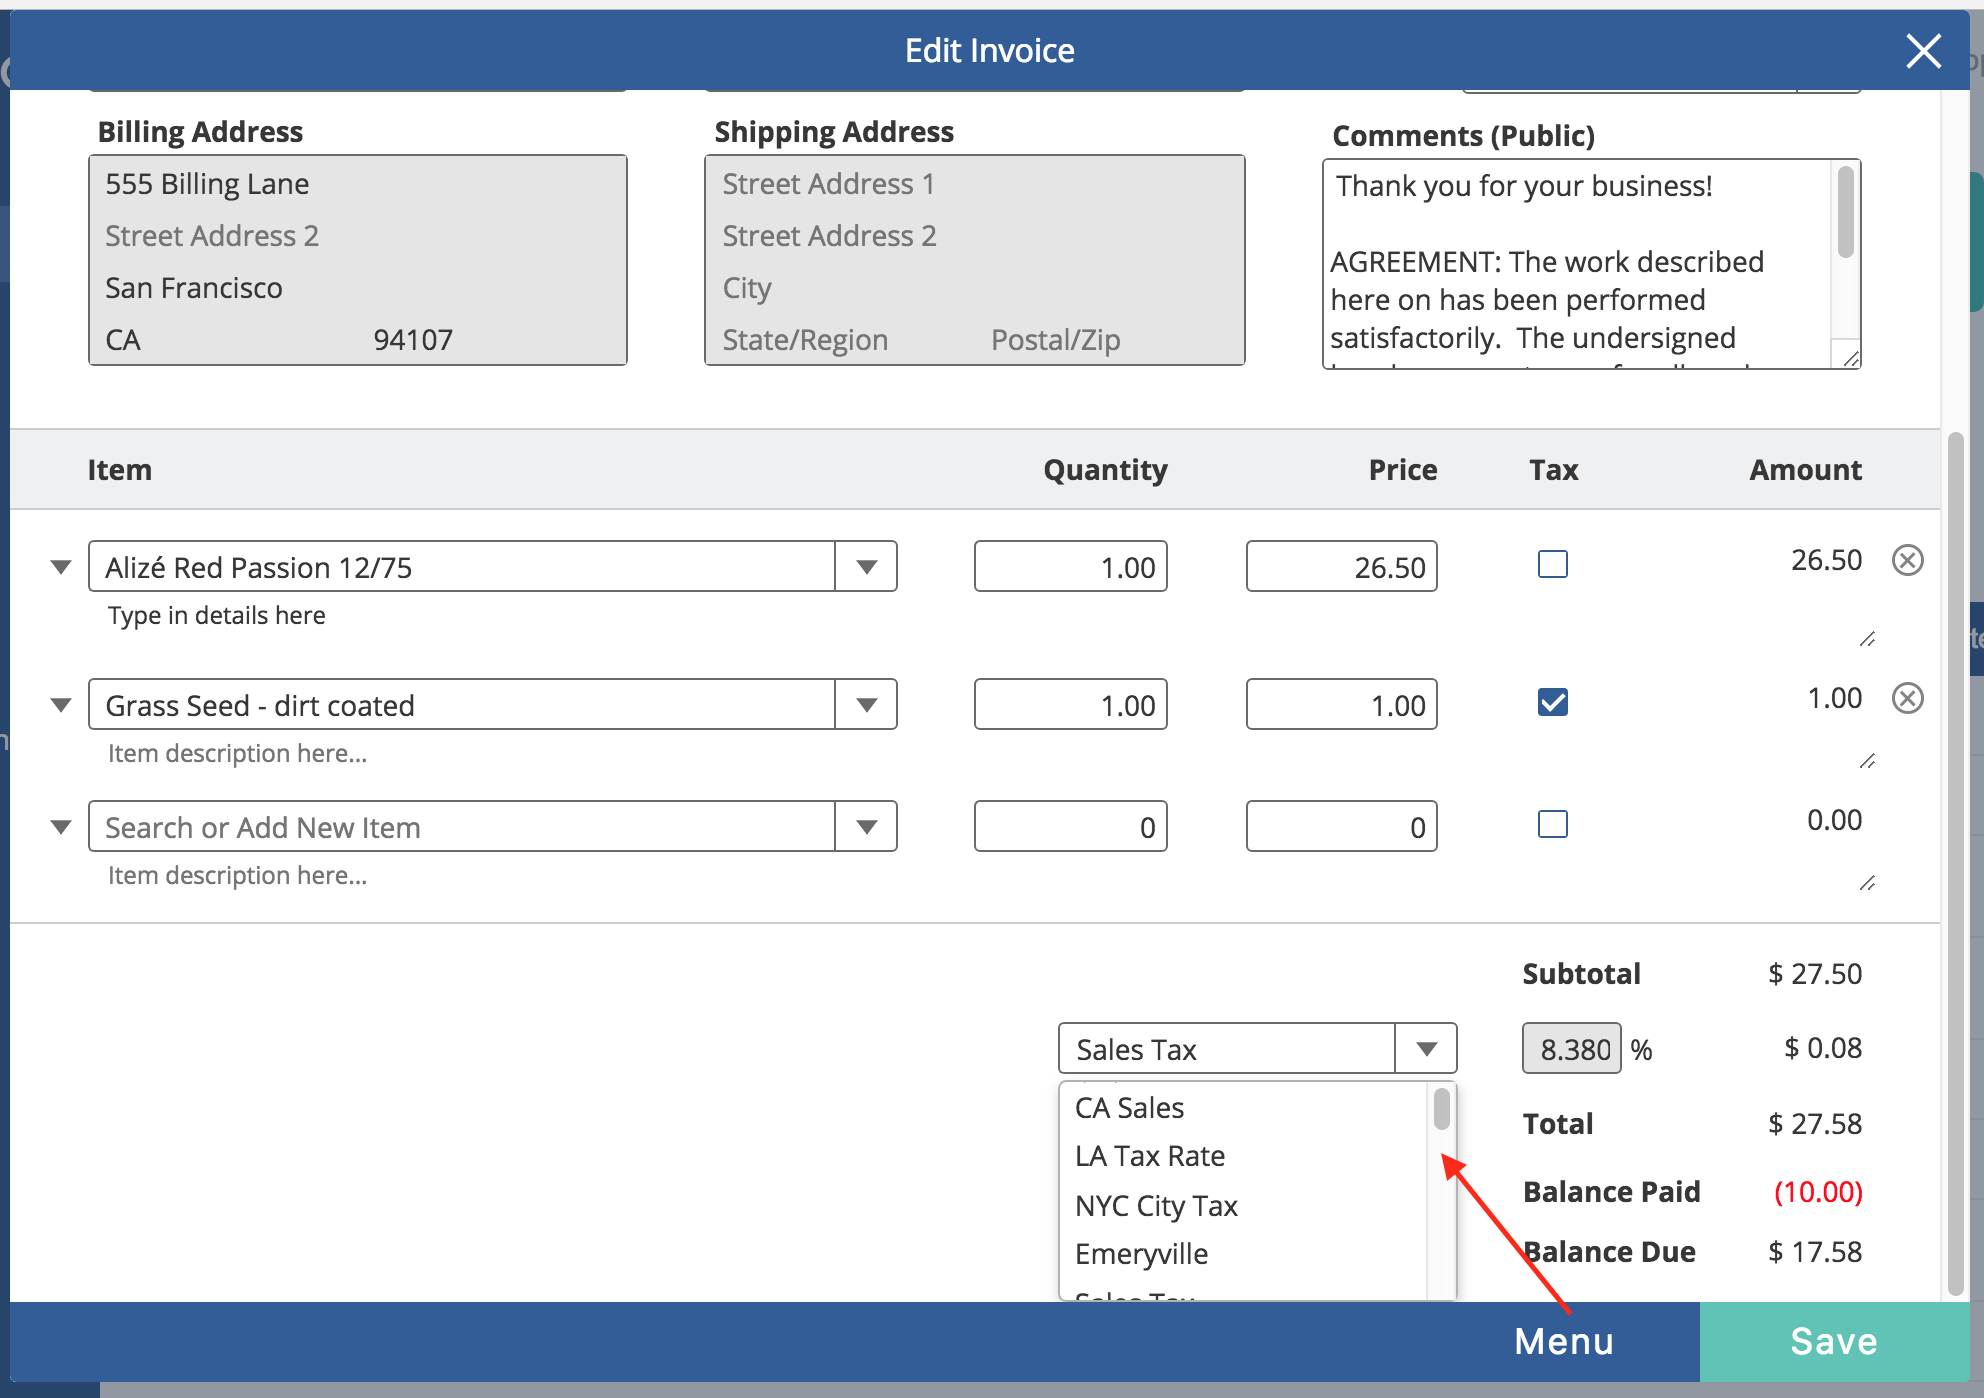Open the Alizé Red Passion item dropdown

tap(866, 567)
